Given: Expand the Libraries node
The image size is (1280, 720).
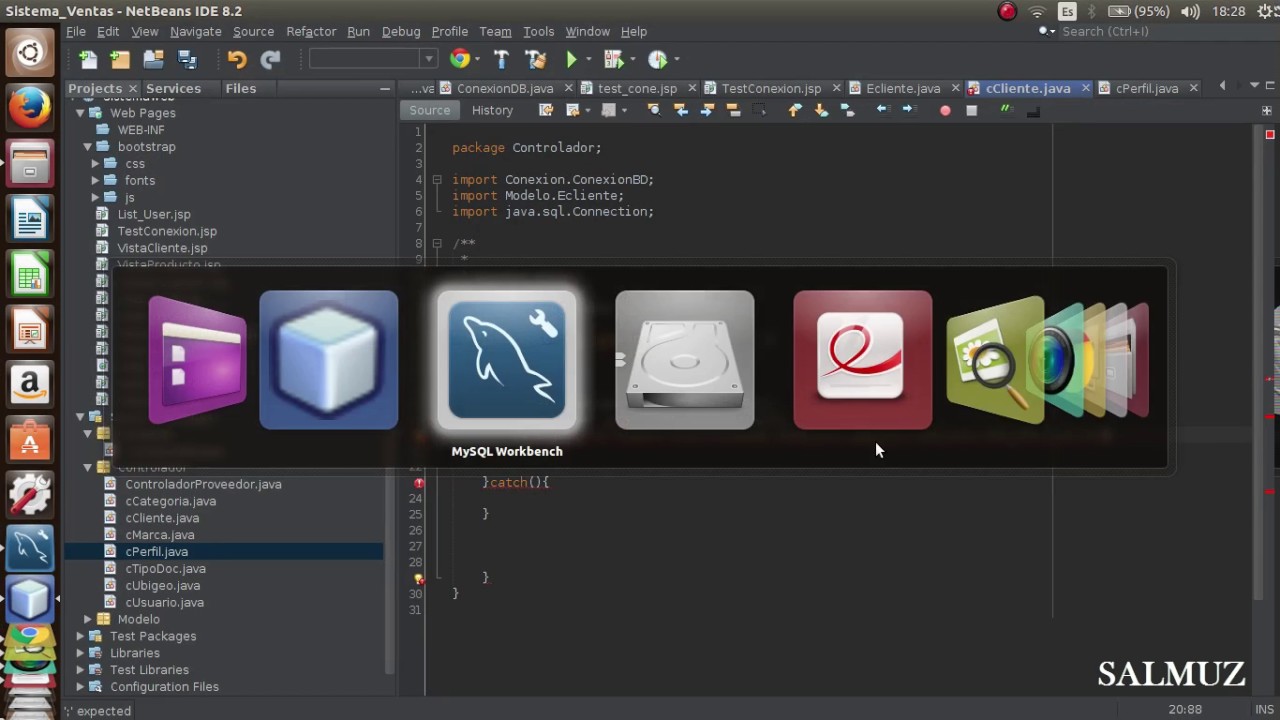Looking at the screenshot, I should coord(80,654).
